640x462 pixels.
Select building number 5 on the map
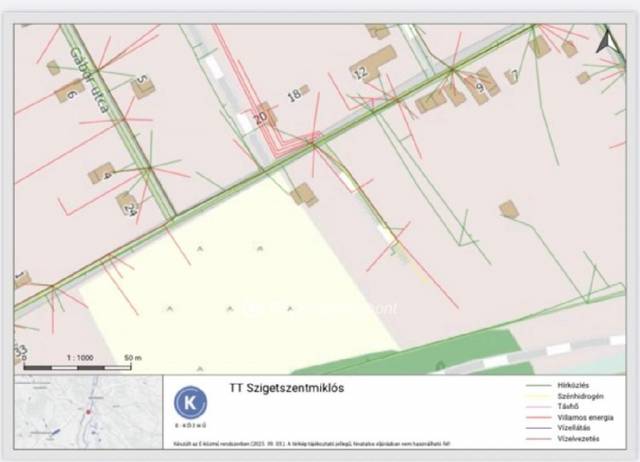tap(141, 83)
